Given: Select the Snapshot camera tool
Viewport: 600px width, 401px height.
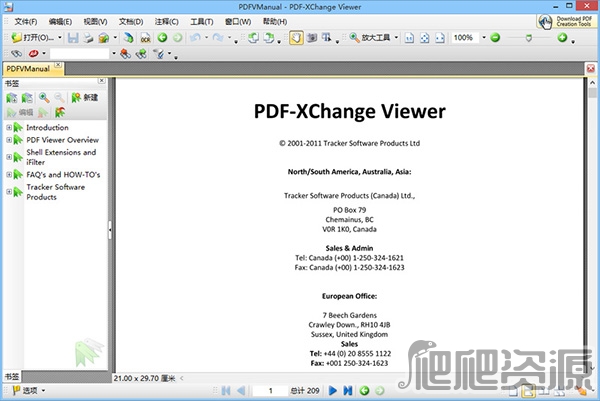Looking at the screenshot, I should click(312, 37).
